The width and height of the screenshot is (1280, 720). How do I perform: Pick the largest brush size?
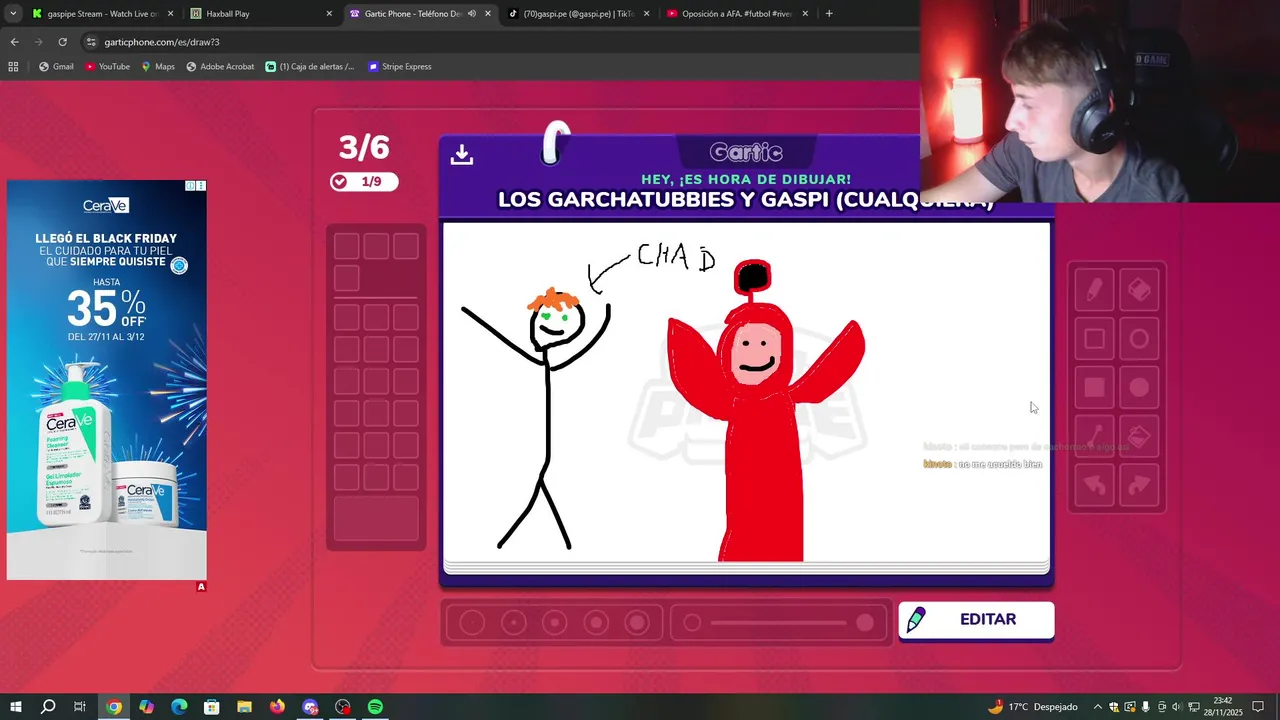point(637,623)
